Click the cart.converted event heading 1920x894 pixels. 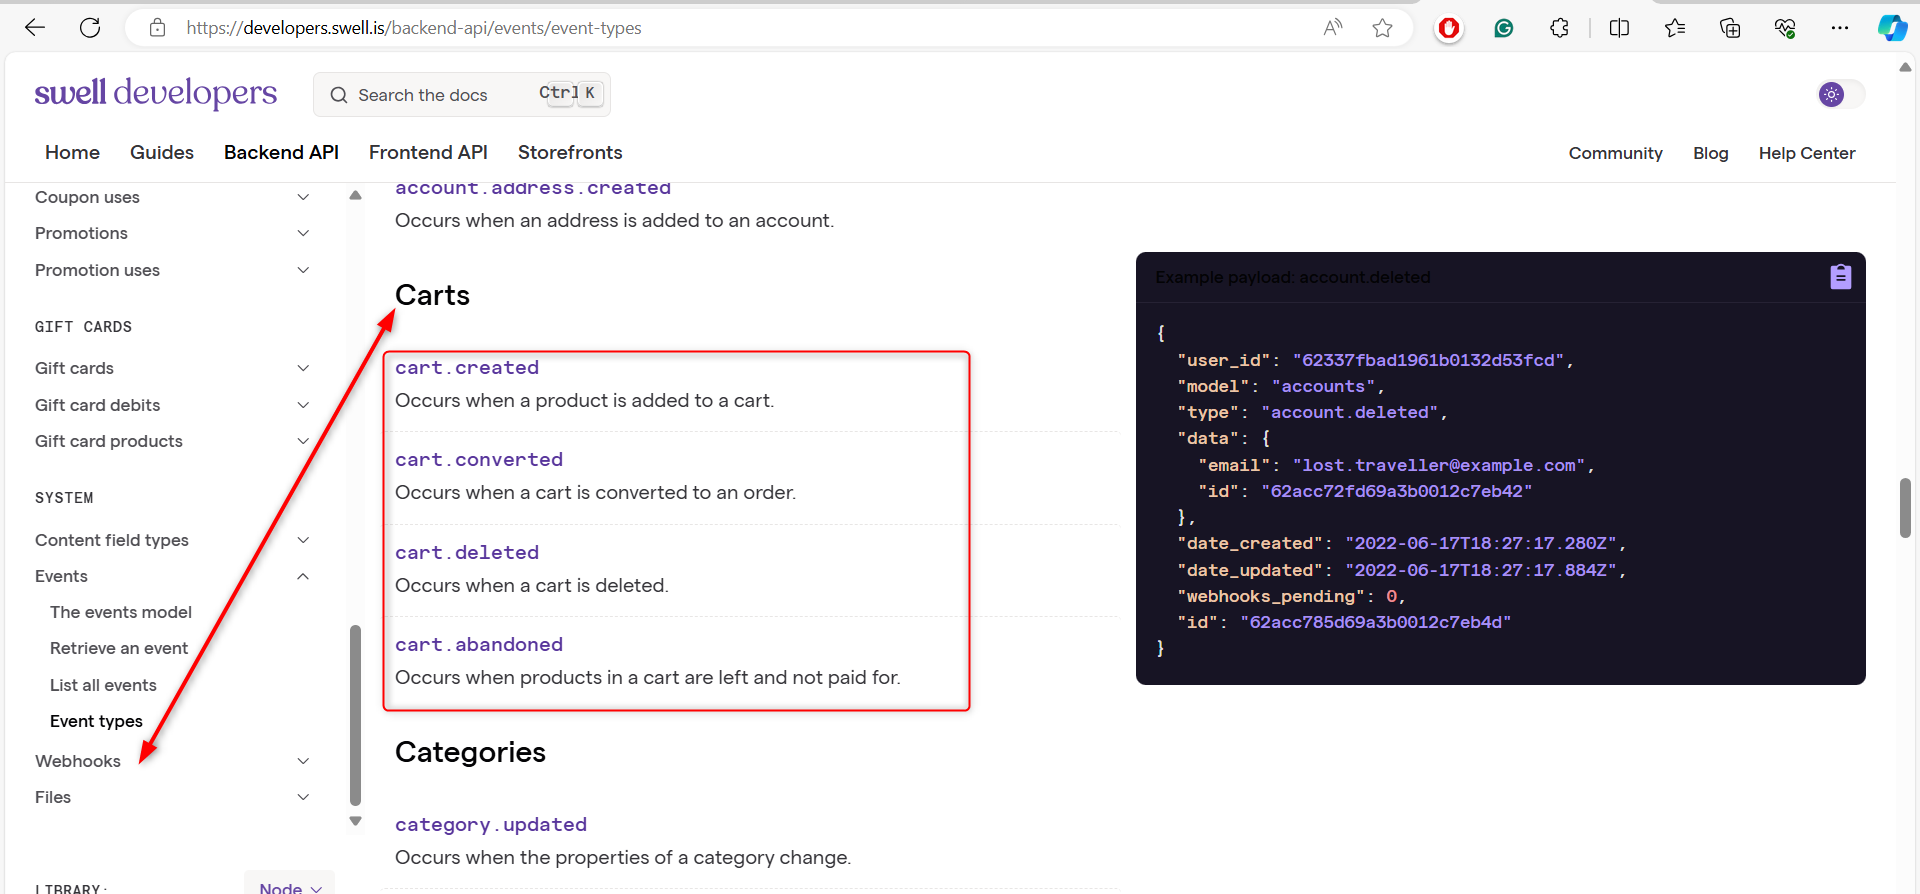479,460
